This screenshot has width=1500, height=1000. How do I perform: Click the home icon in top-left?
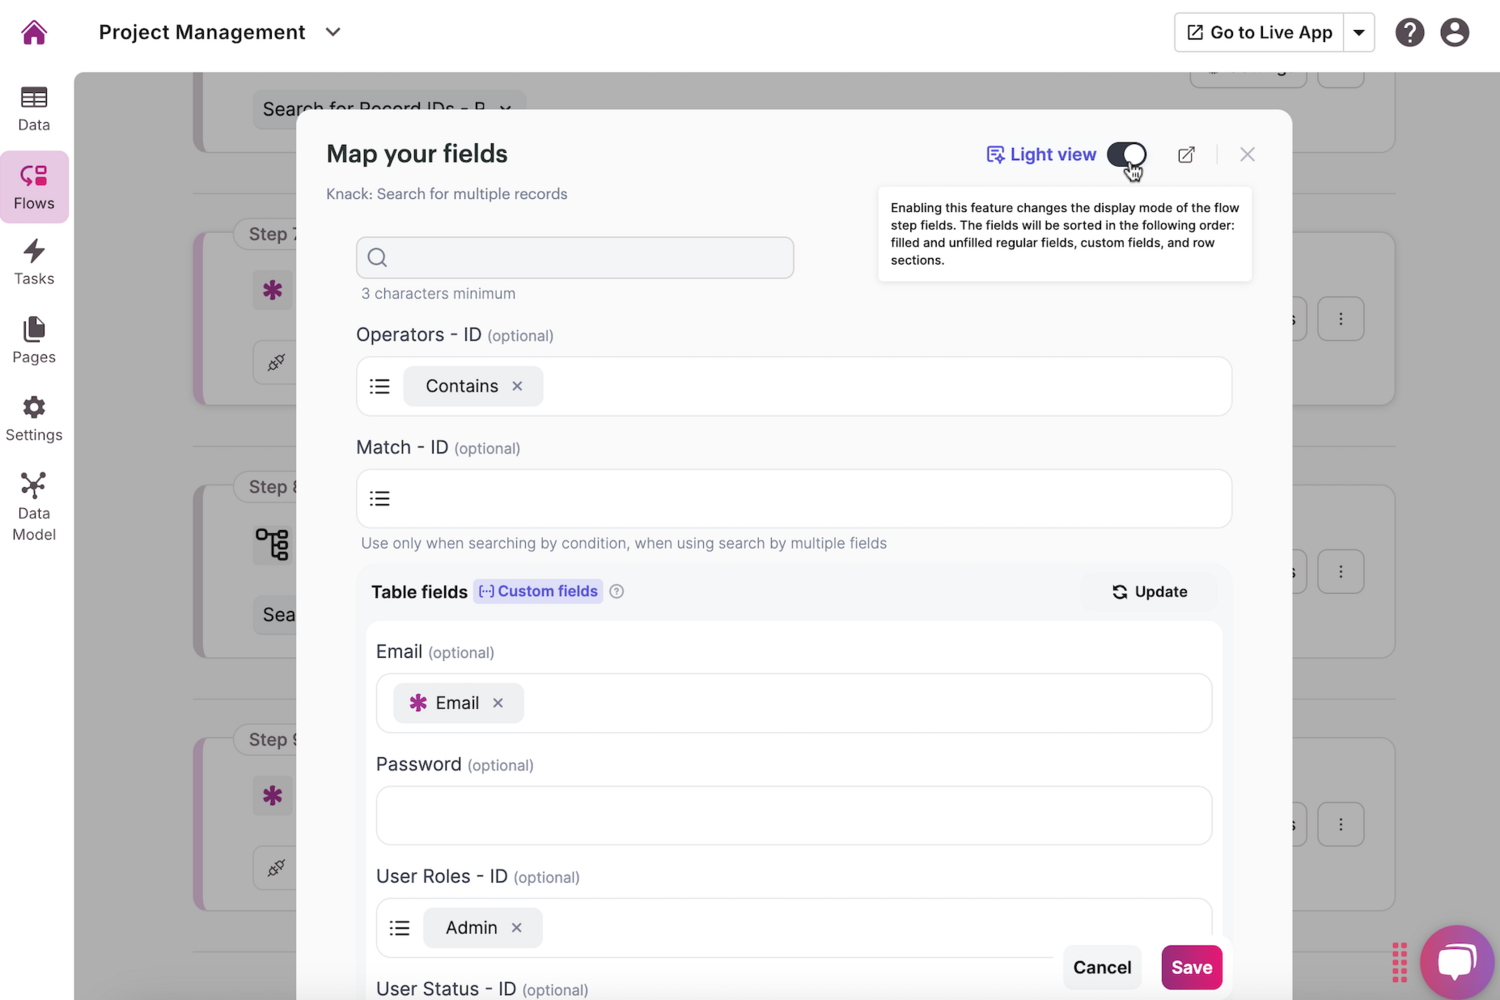(34, 32)
